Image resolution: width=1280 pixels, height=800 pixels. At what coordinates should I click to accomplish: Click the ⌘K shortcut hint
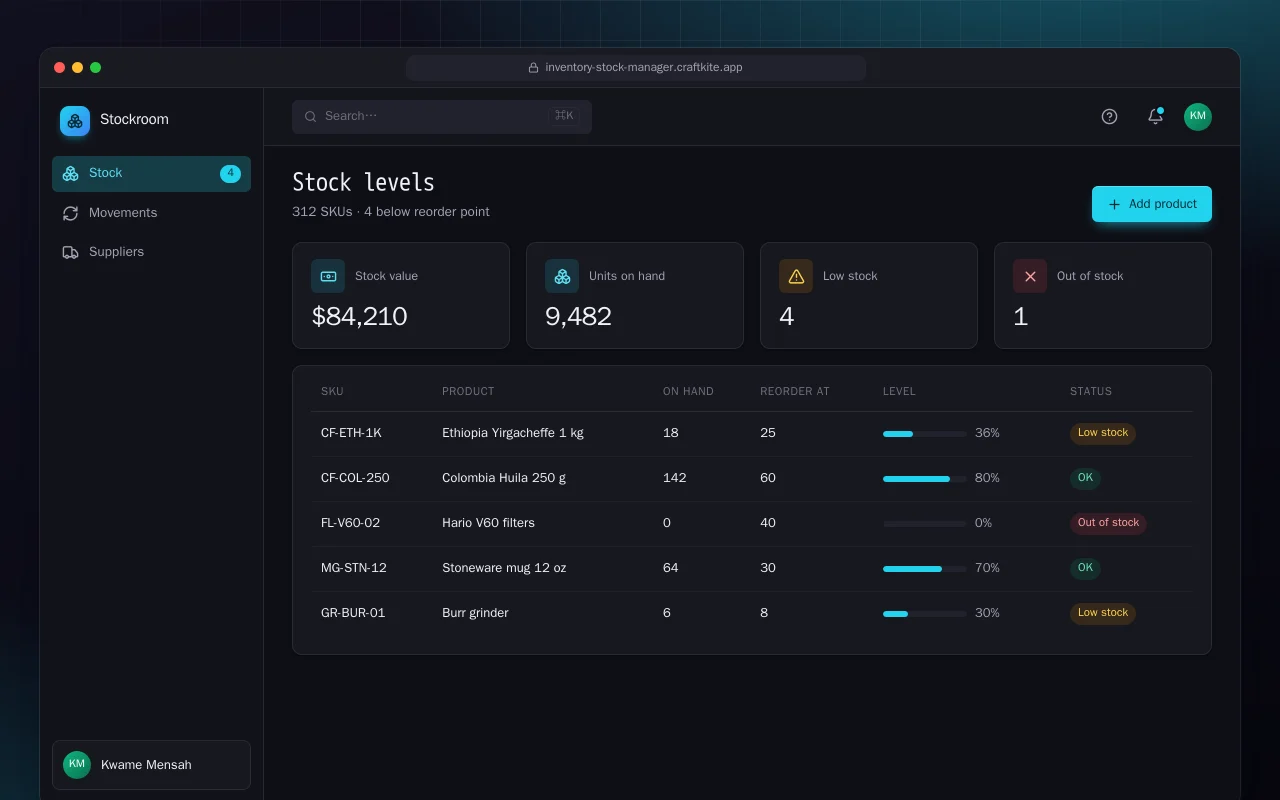point(564,116)
